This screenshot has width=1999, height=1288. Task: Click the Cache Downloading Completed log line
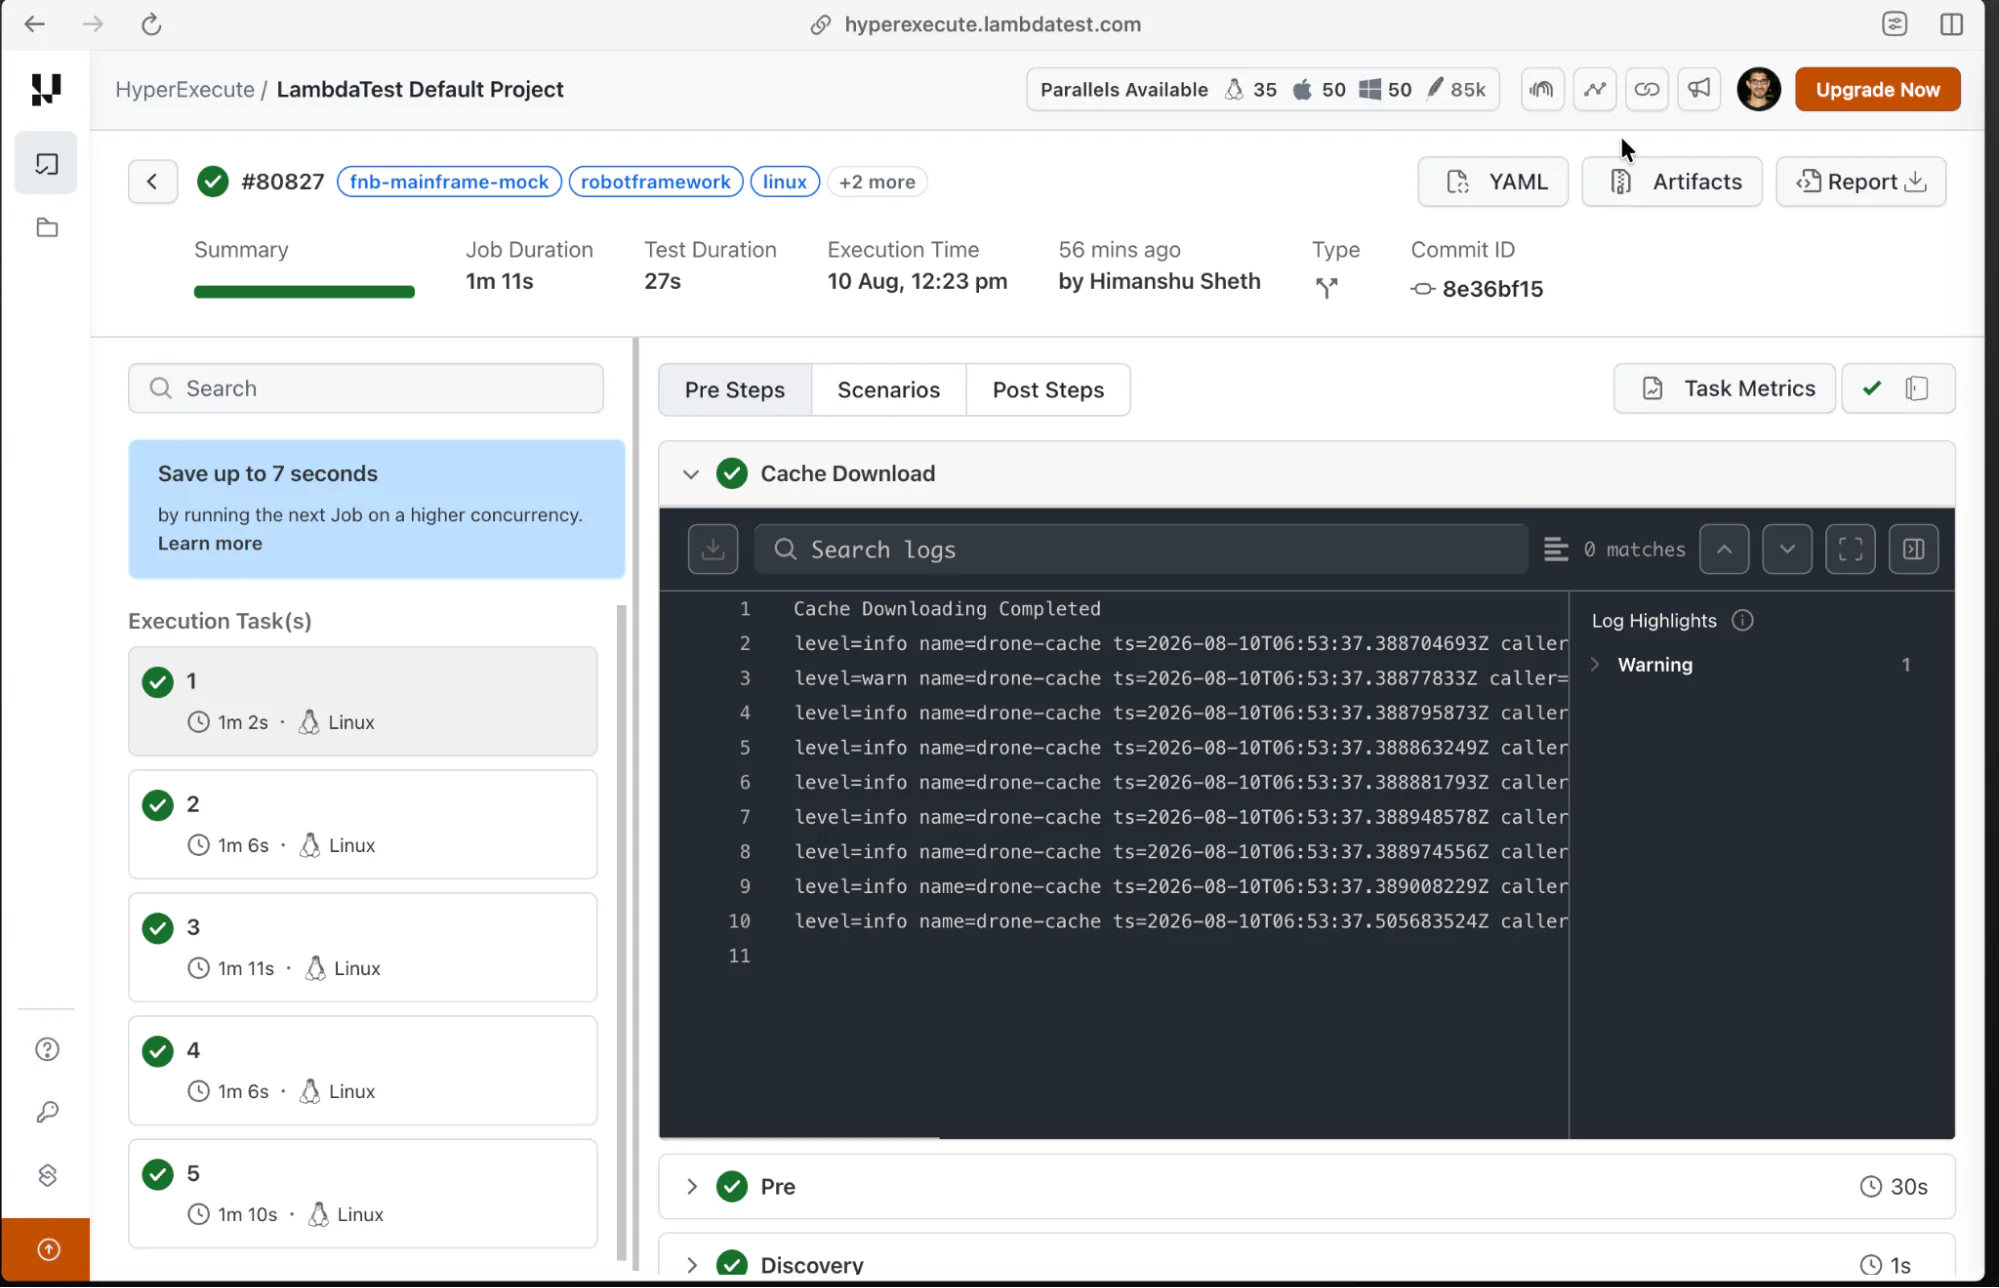point(947,608)
